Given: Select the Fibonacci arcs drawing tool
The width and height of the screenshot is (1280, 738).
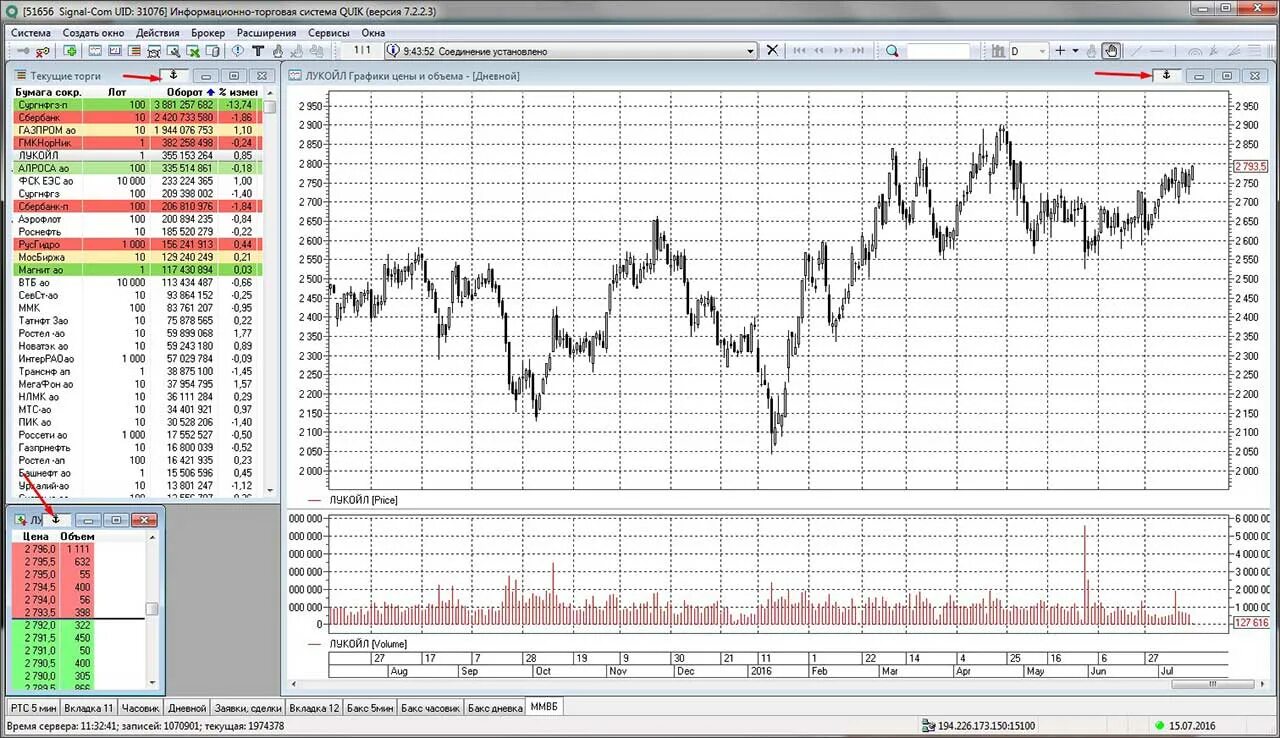Looking at the screenshot, I should coord(1194,50).
